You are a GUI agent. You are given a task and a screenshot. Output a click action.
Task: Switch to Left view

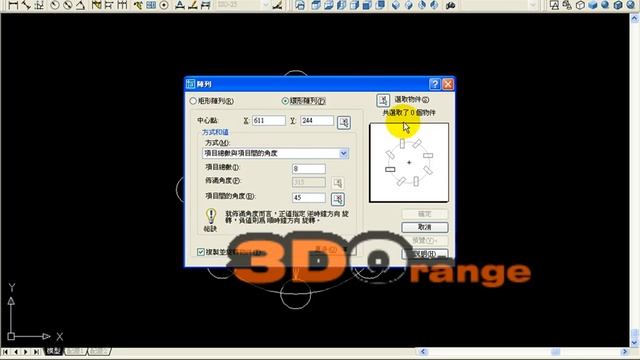pyautogui.click(x=342, y=5)
